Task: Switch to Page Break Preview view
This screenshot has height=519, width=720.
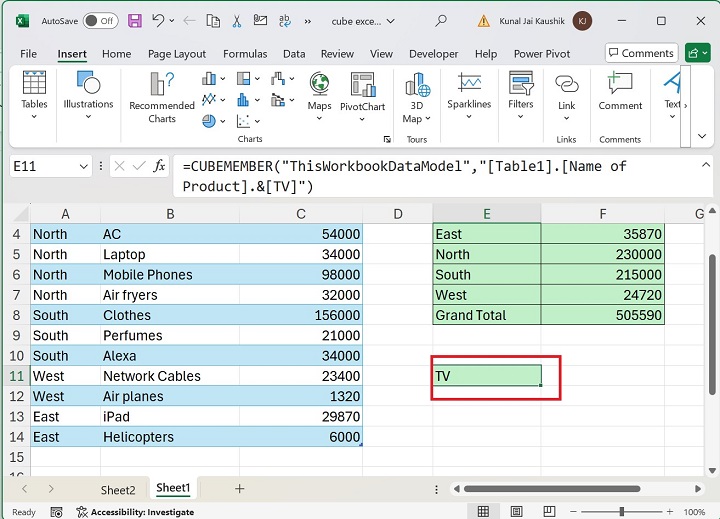Action: 552,511
